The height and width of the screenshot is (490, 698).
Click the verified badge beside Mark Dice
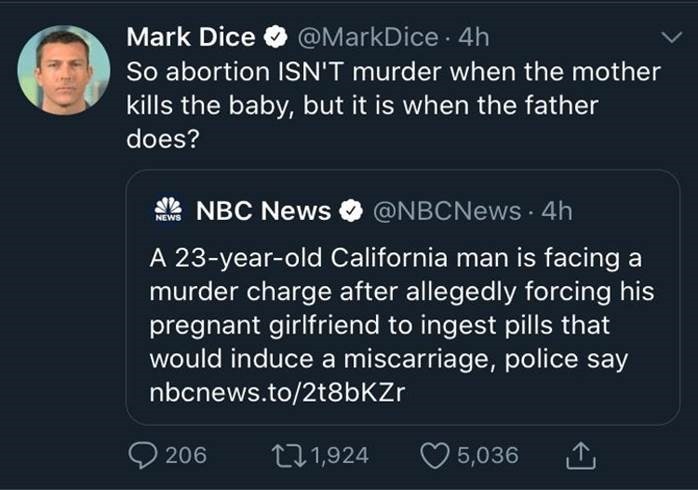[x=273, y=37]
